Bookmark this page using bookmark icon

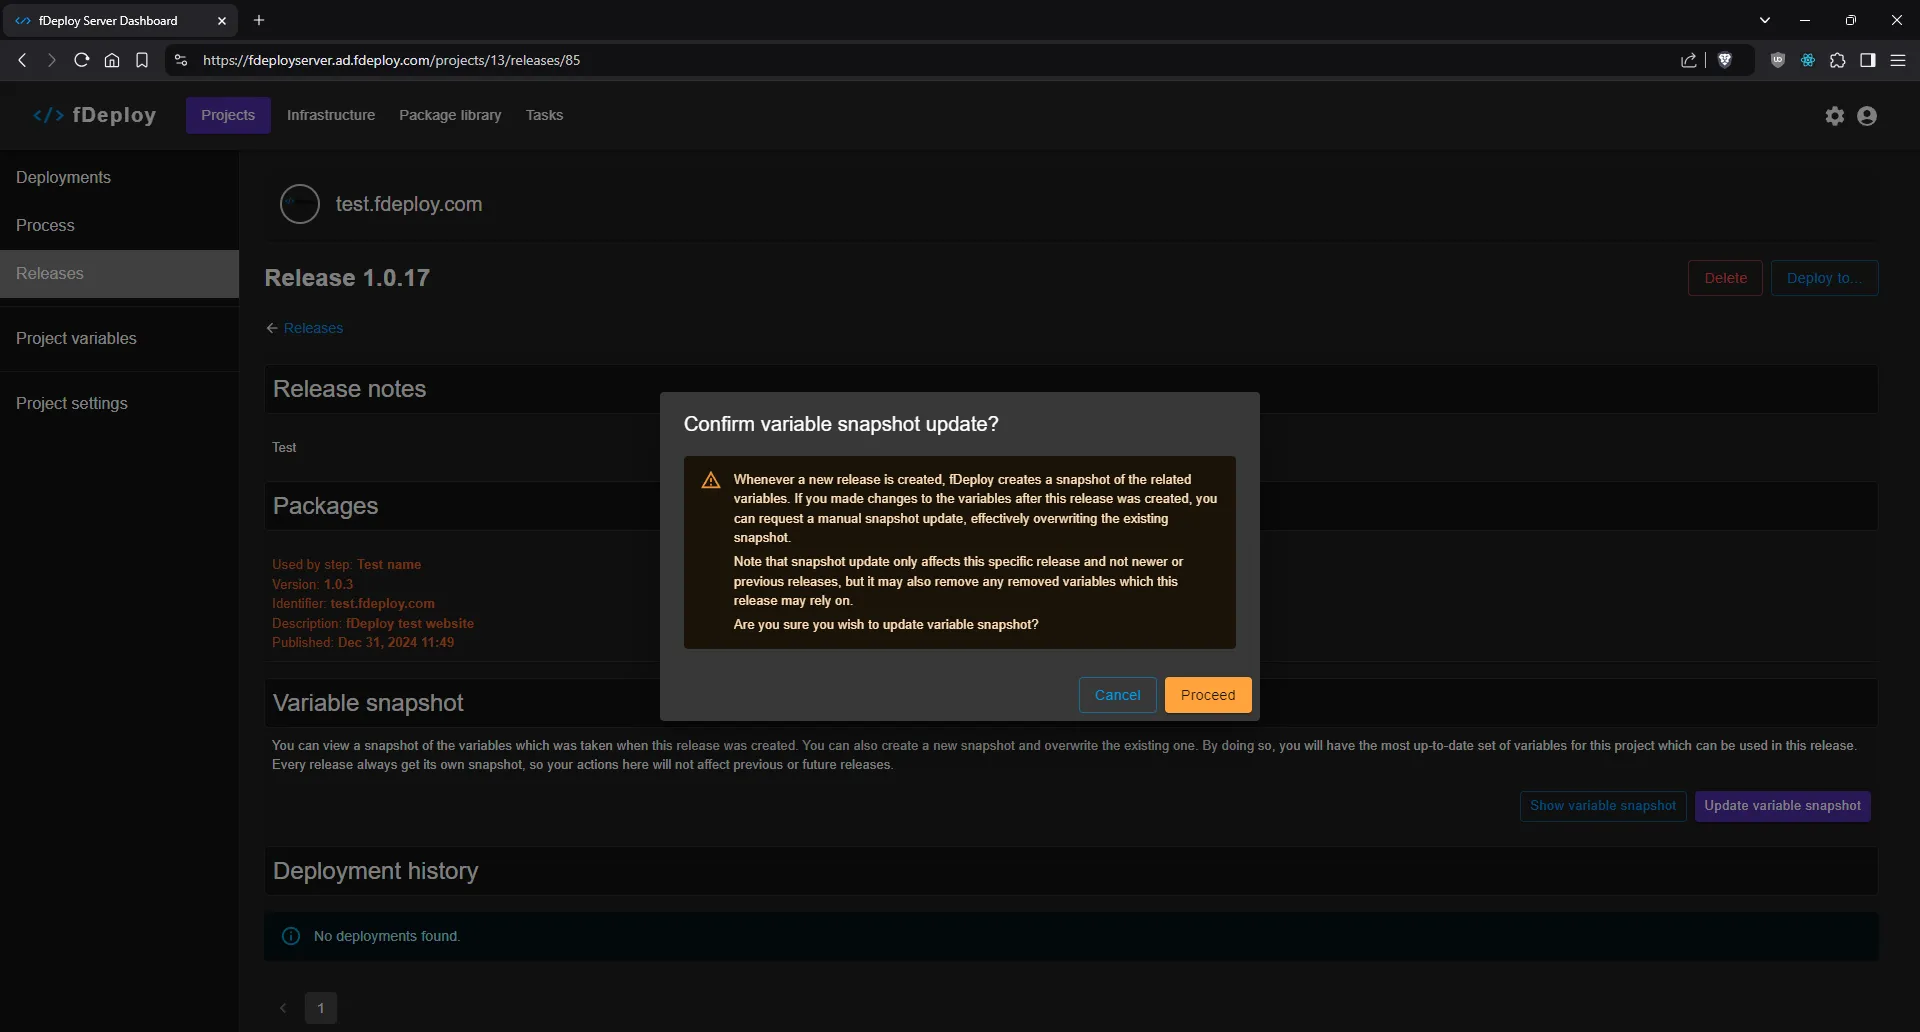[142, 60]
